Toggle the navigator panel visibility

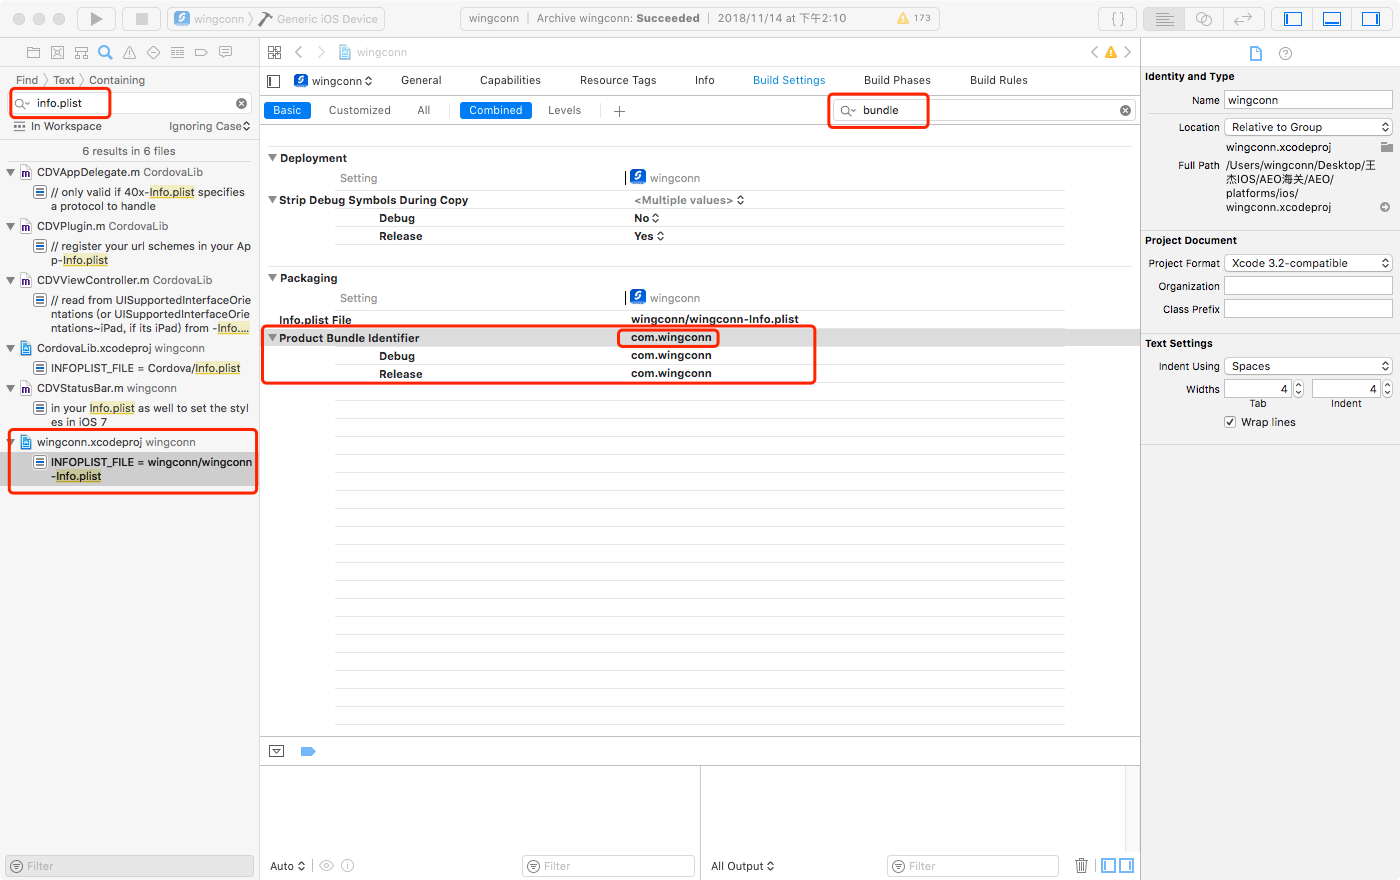tap(1293, 18)
